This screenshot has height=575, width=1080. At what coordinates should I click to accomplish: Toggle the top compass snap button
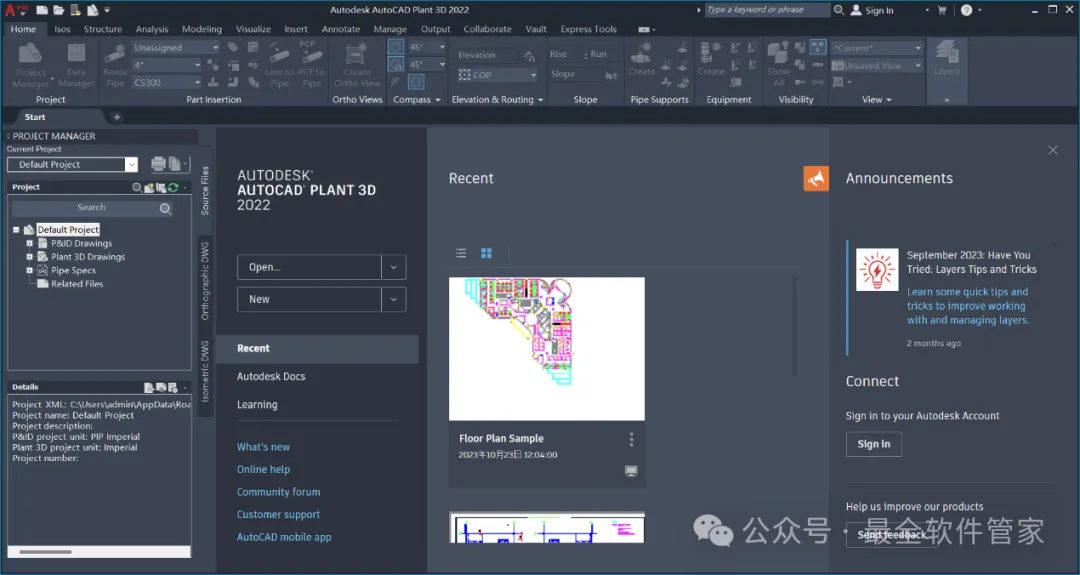click(396, 47)
